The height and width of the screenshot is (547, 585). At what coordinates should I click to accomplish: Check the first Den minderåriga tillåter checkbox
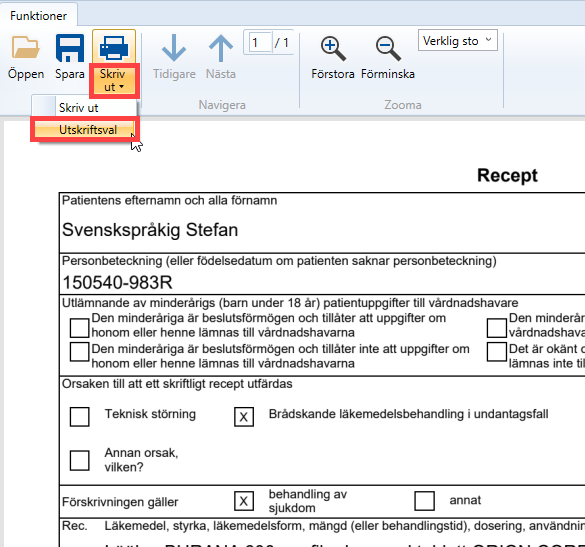click(79, 328)
